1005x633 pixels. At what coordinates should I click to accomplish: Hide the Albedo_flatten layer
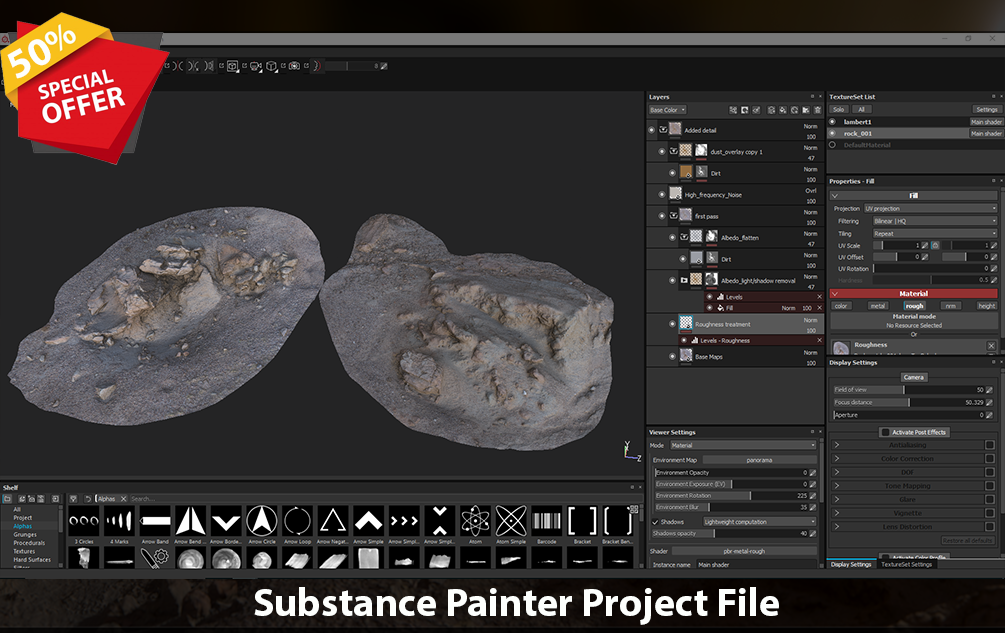[x=672, y=238]
